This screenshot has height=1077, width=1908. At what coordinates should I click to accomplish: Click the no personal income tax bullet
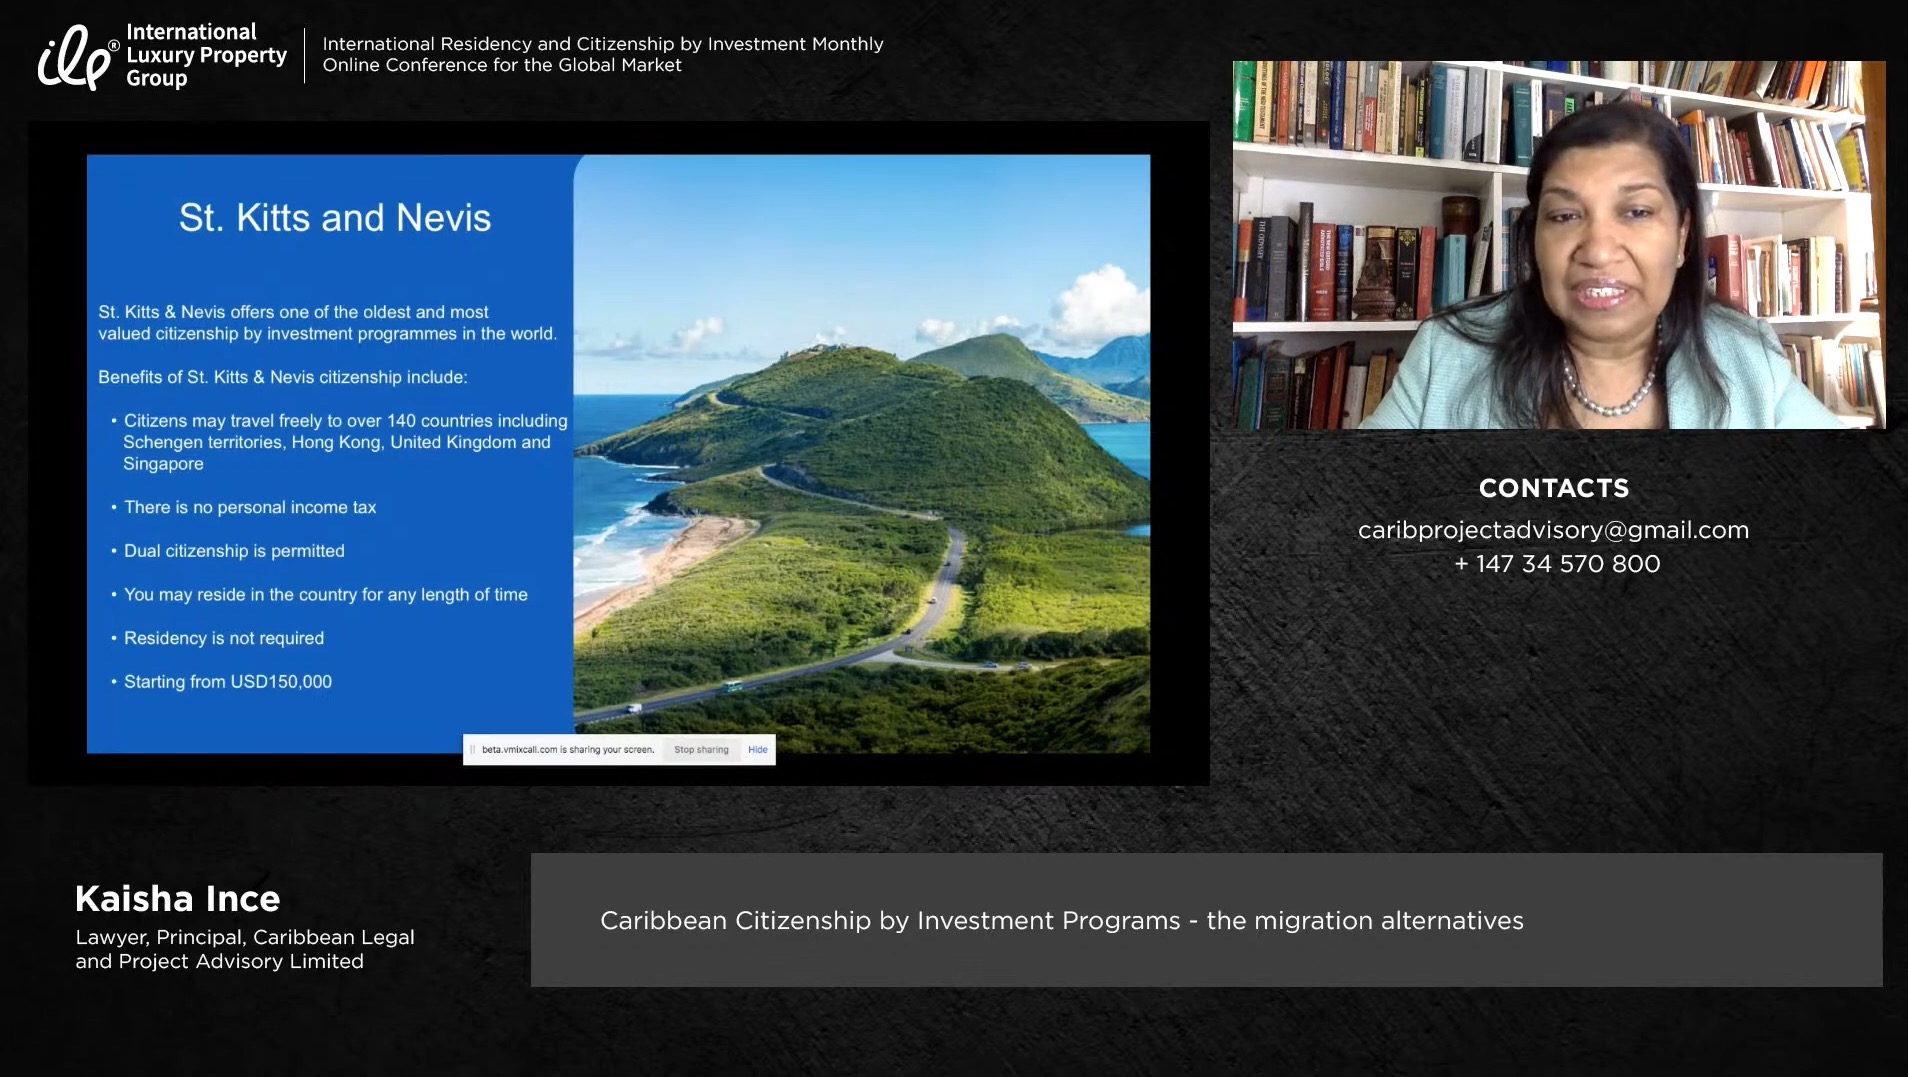(x=249, y=507)
